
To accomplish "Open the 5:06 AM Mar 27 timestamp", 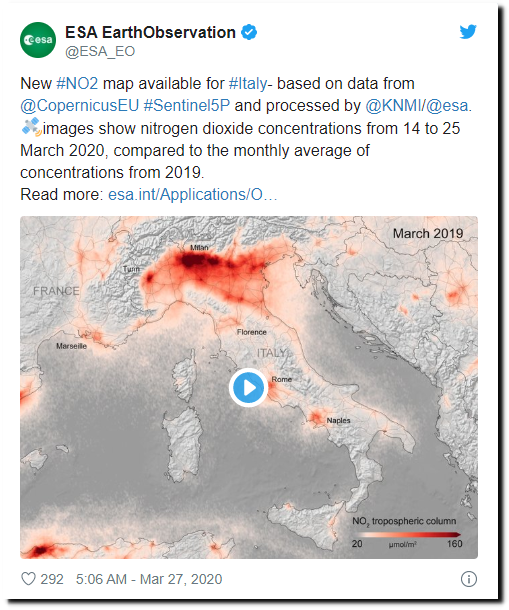I will pos(149,579).
